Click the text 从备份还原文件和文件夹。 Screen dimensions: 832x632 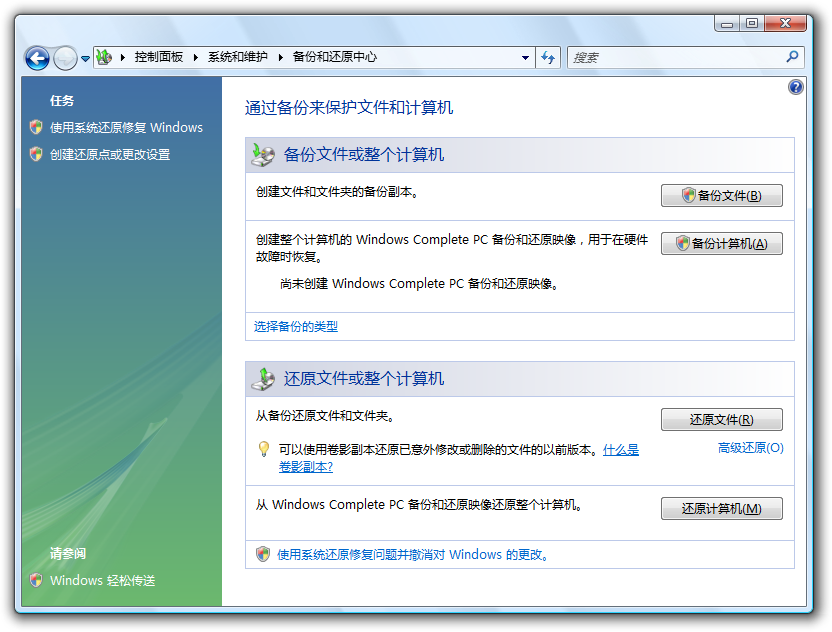[325, 416]
